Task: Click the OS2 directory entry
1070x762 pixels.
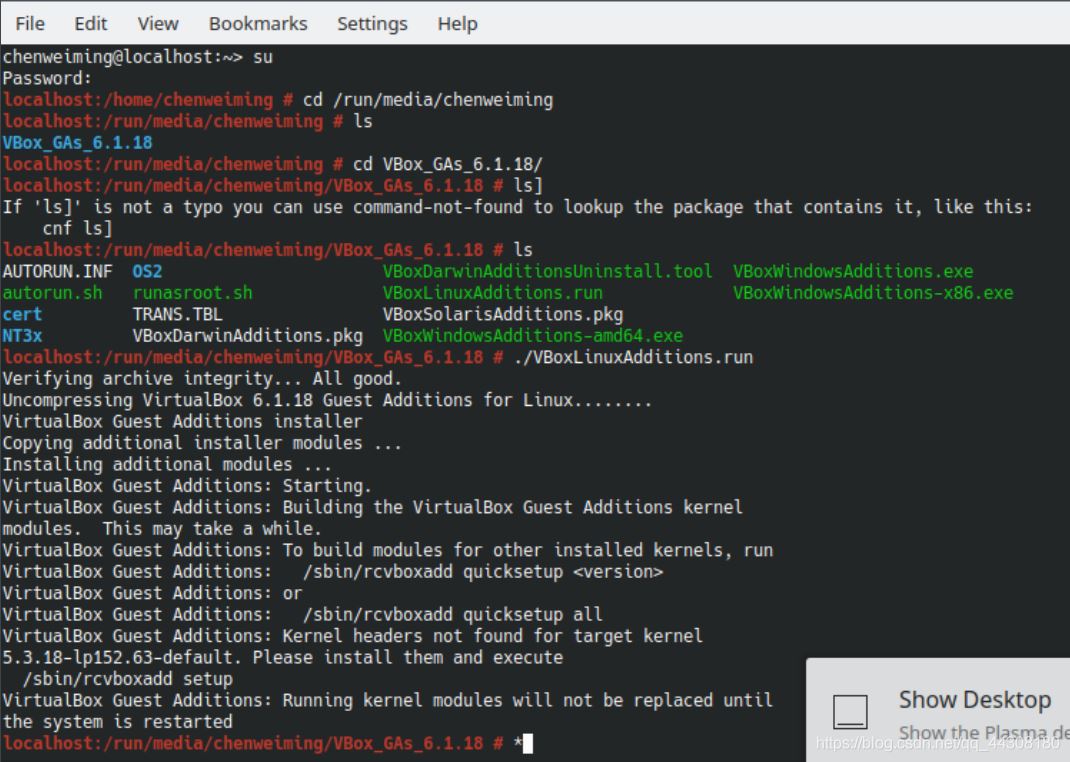Action: click(x=147, y=272)
